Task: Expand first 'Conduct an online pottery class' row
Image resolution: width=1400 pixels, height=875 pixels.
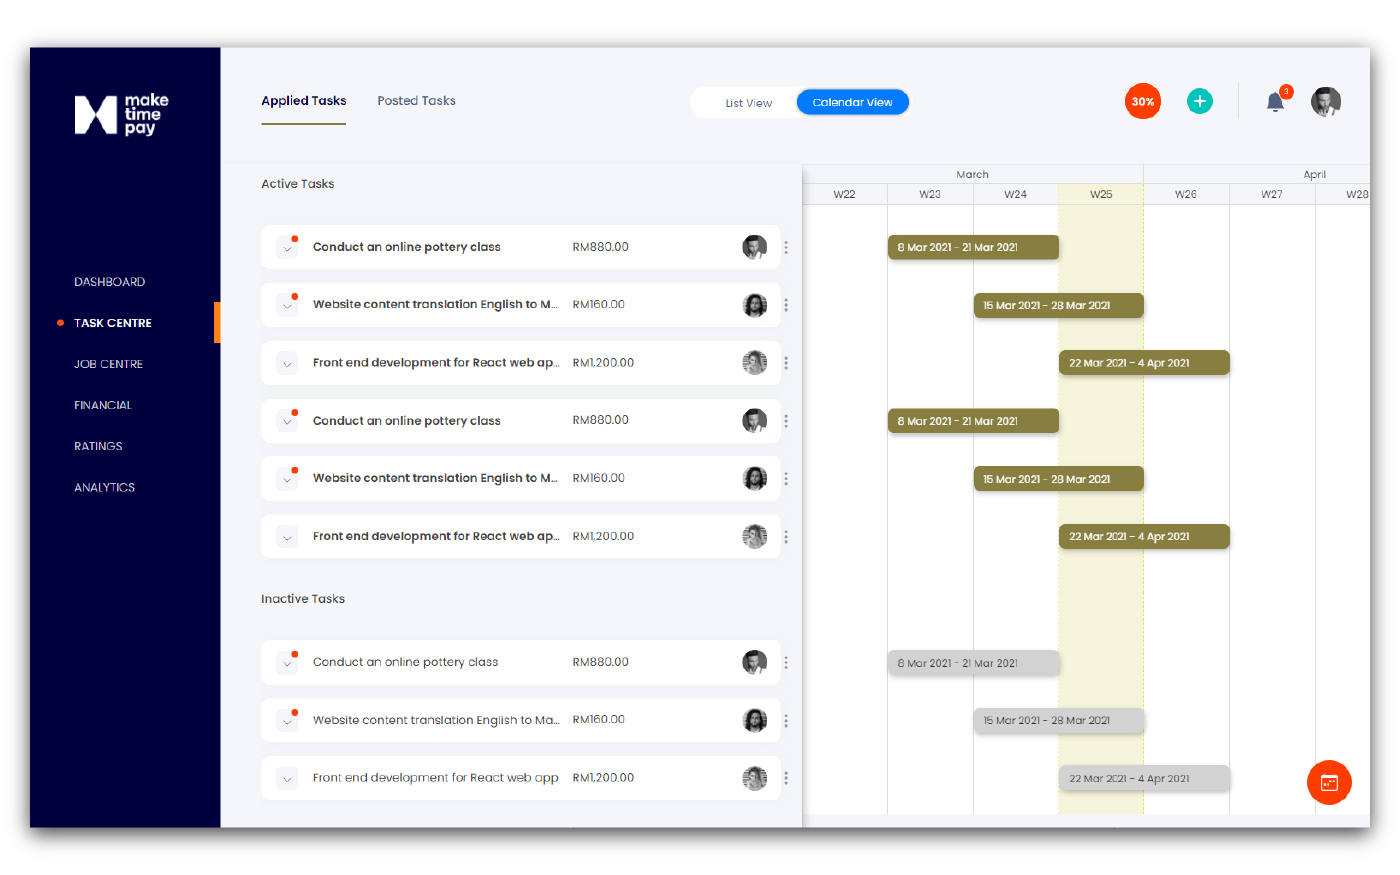Action: (x=288, y=247)
